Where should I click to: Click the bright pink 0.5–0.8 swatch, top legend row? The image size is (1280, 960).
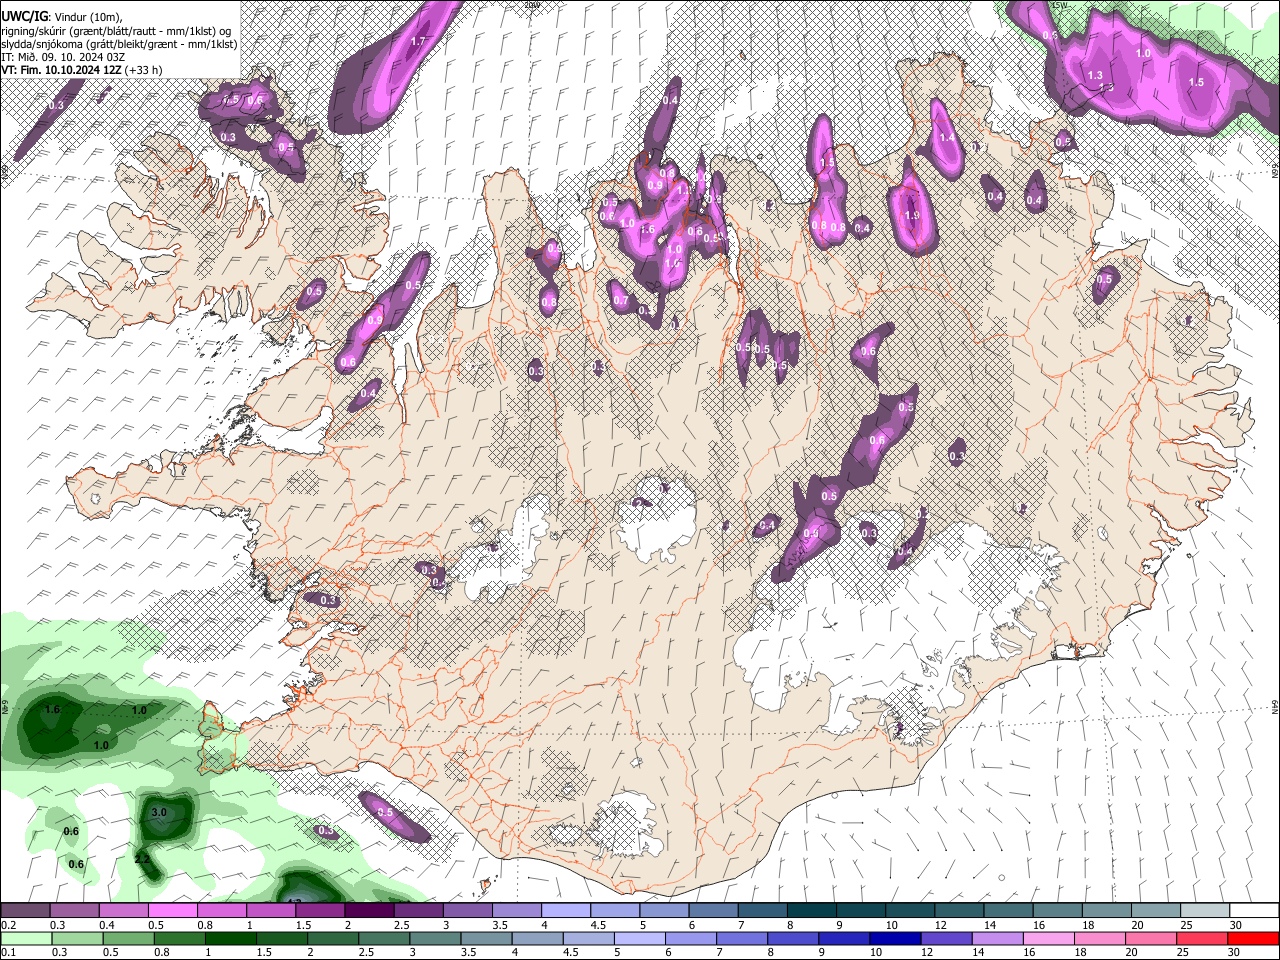[172, 911]
